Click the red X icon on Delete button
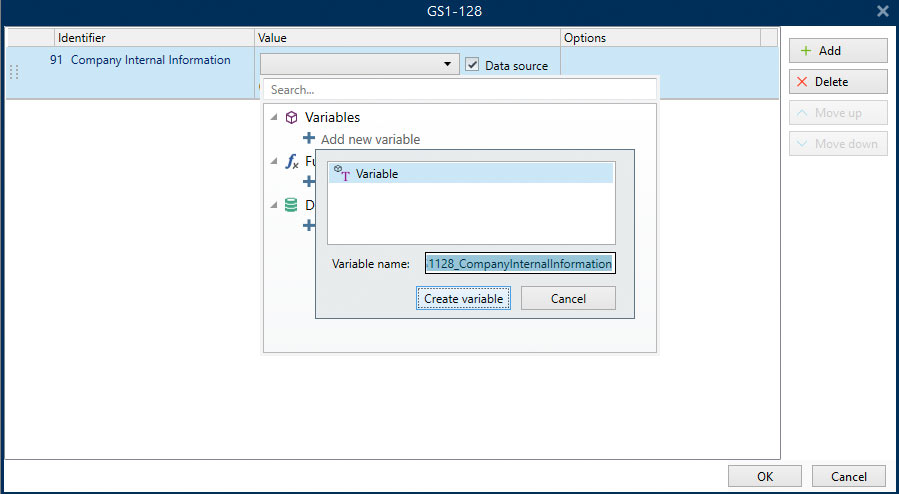Viewport: 899px width, 494px height. point(802,82)
